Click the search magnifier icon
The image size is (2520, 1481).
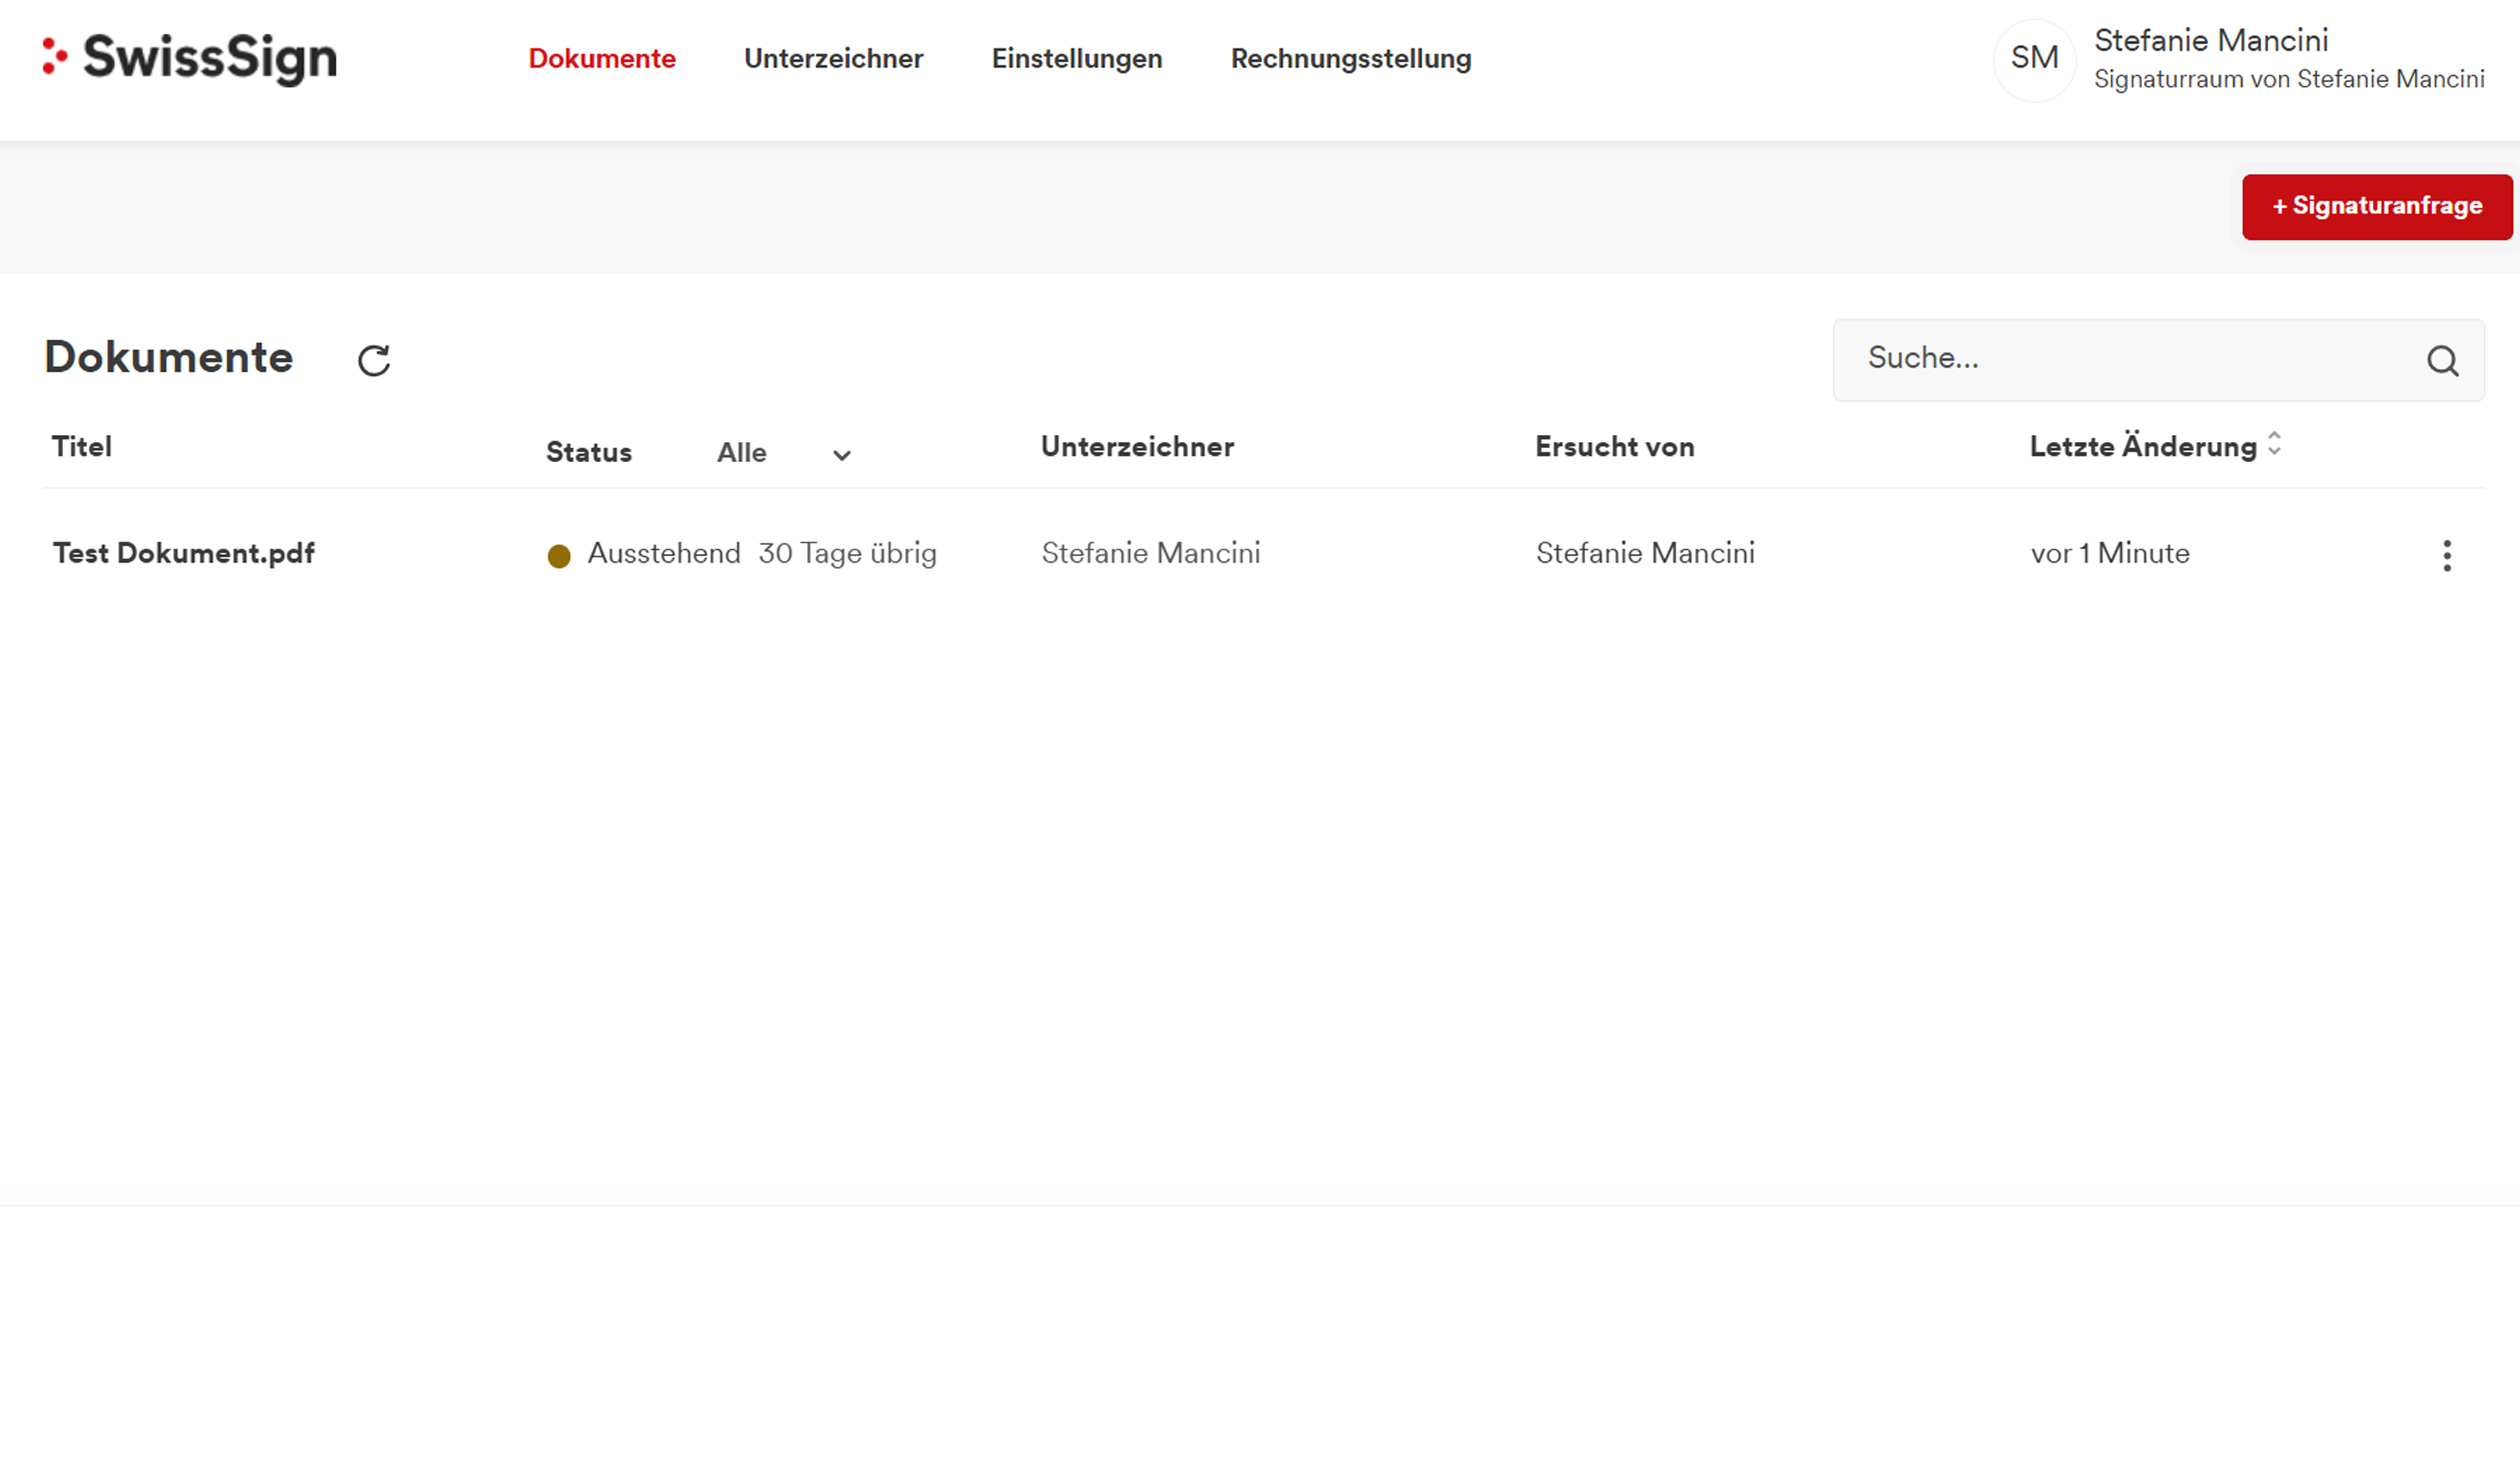click(2442, 360)
